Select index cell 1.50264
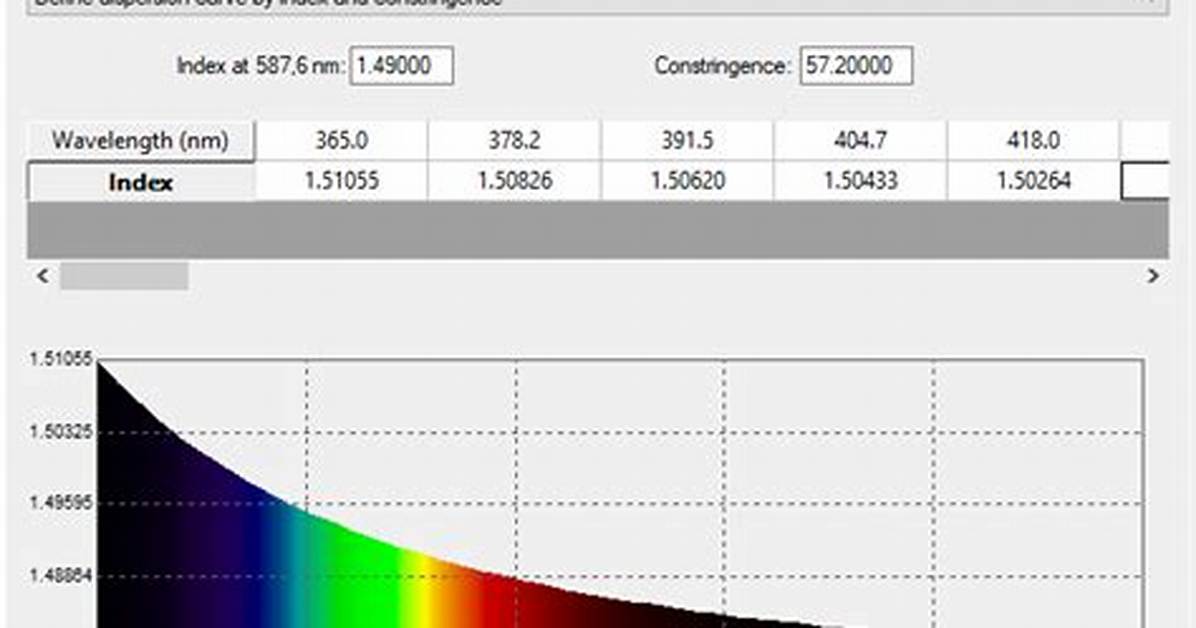 click(1034, 181)
